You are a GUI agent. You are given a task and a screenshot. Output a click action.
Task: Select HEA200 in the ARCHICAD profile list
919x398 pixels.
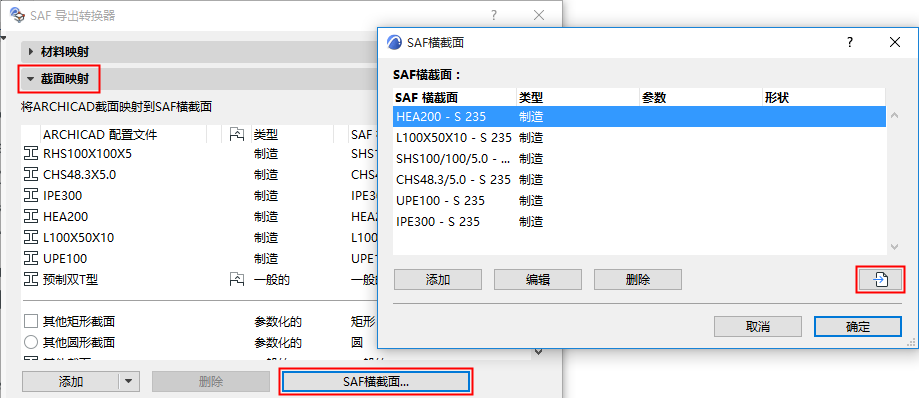(65, 217)
